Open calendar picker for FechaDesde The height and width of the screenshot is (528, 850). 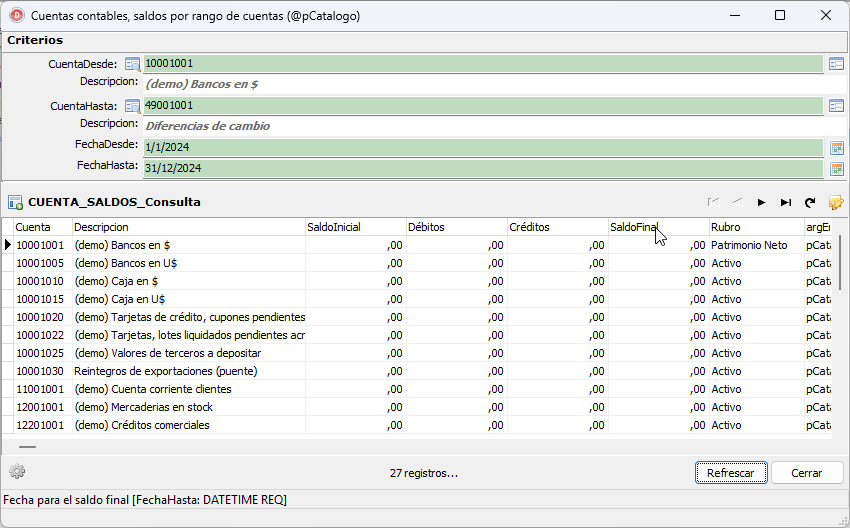point(836,147)
